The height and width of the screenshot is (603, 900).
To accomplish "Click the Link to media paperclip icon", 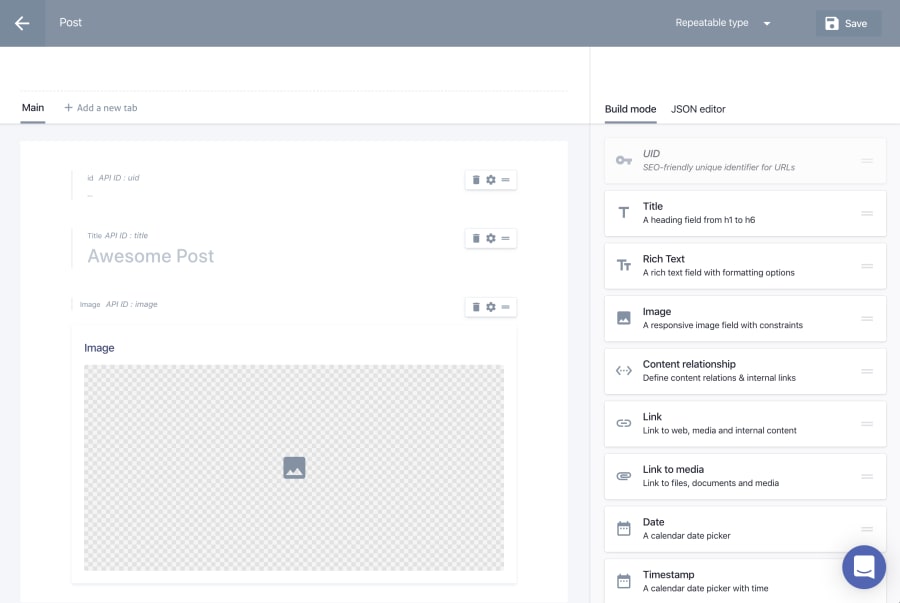I will click(624, 476).
